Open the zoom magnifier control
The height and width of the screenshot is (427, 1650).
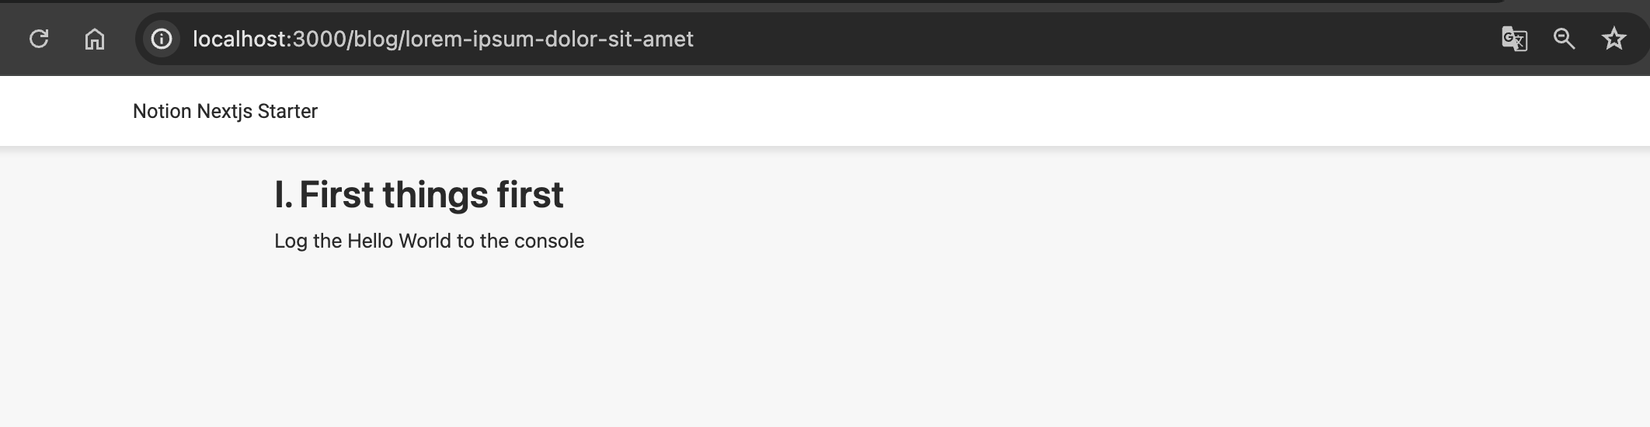(x=1564, y=39)
